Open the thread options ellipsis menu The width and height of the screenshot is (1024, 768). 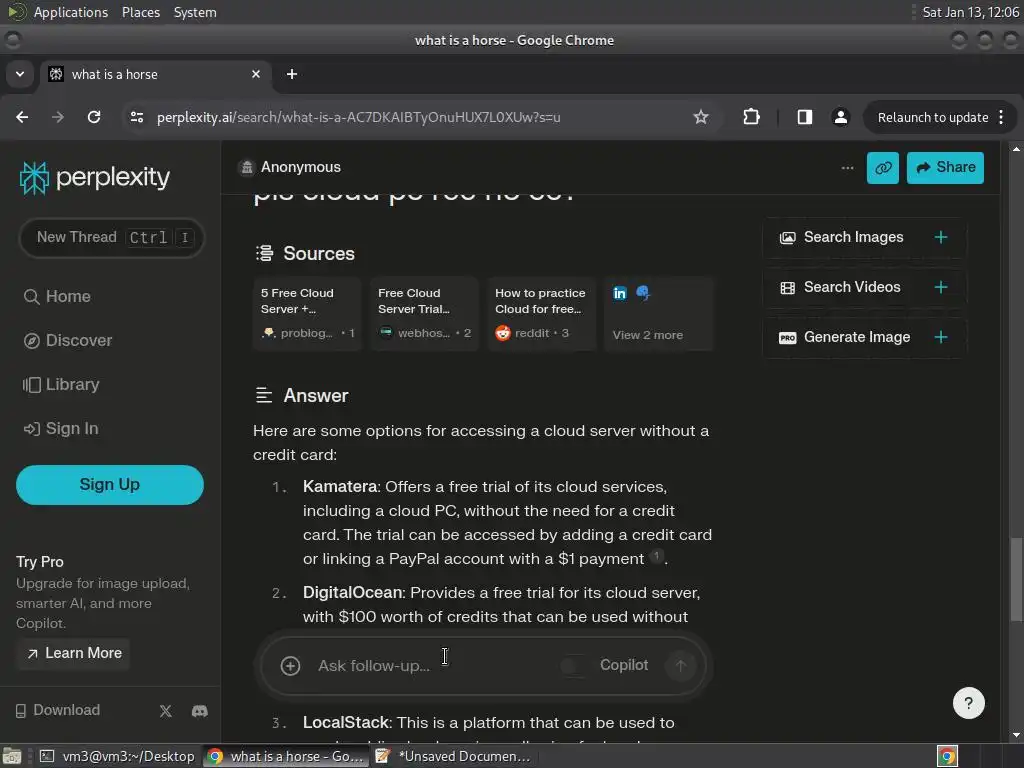(x=847, y=168)
